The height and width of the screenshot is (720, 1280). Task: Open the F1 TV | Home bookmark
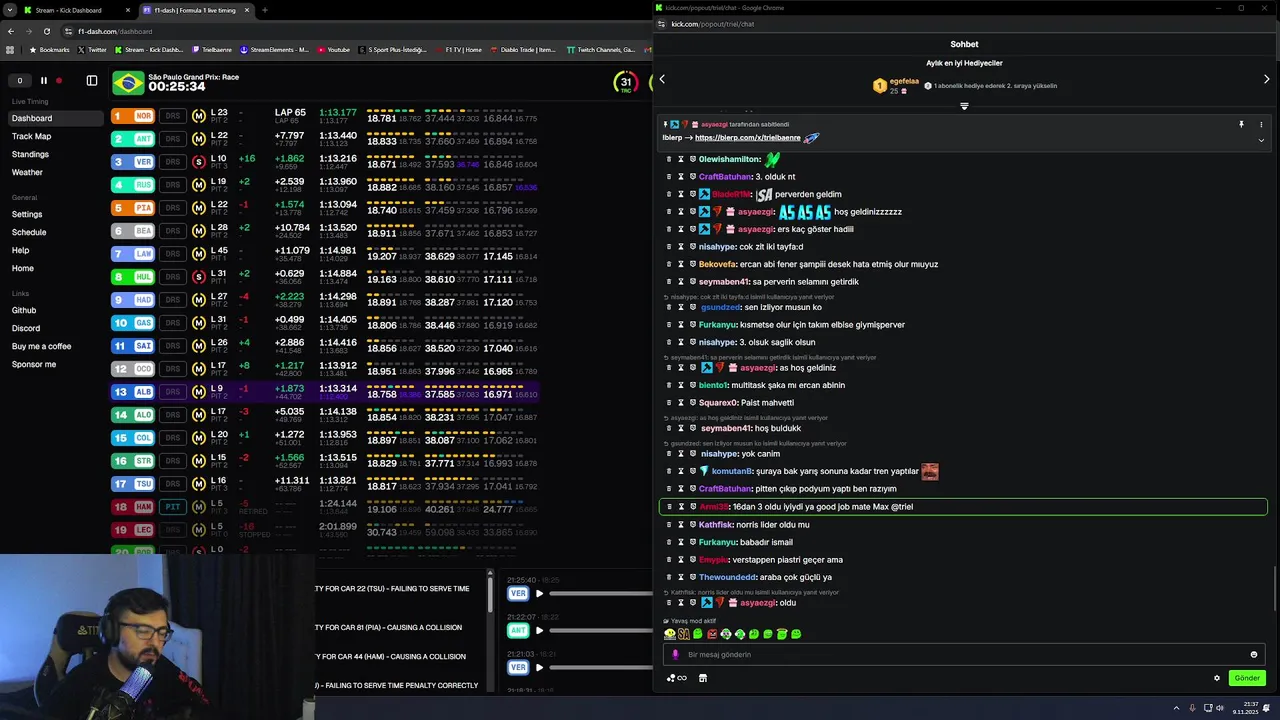click(458, 49)
